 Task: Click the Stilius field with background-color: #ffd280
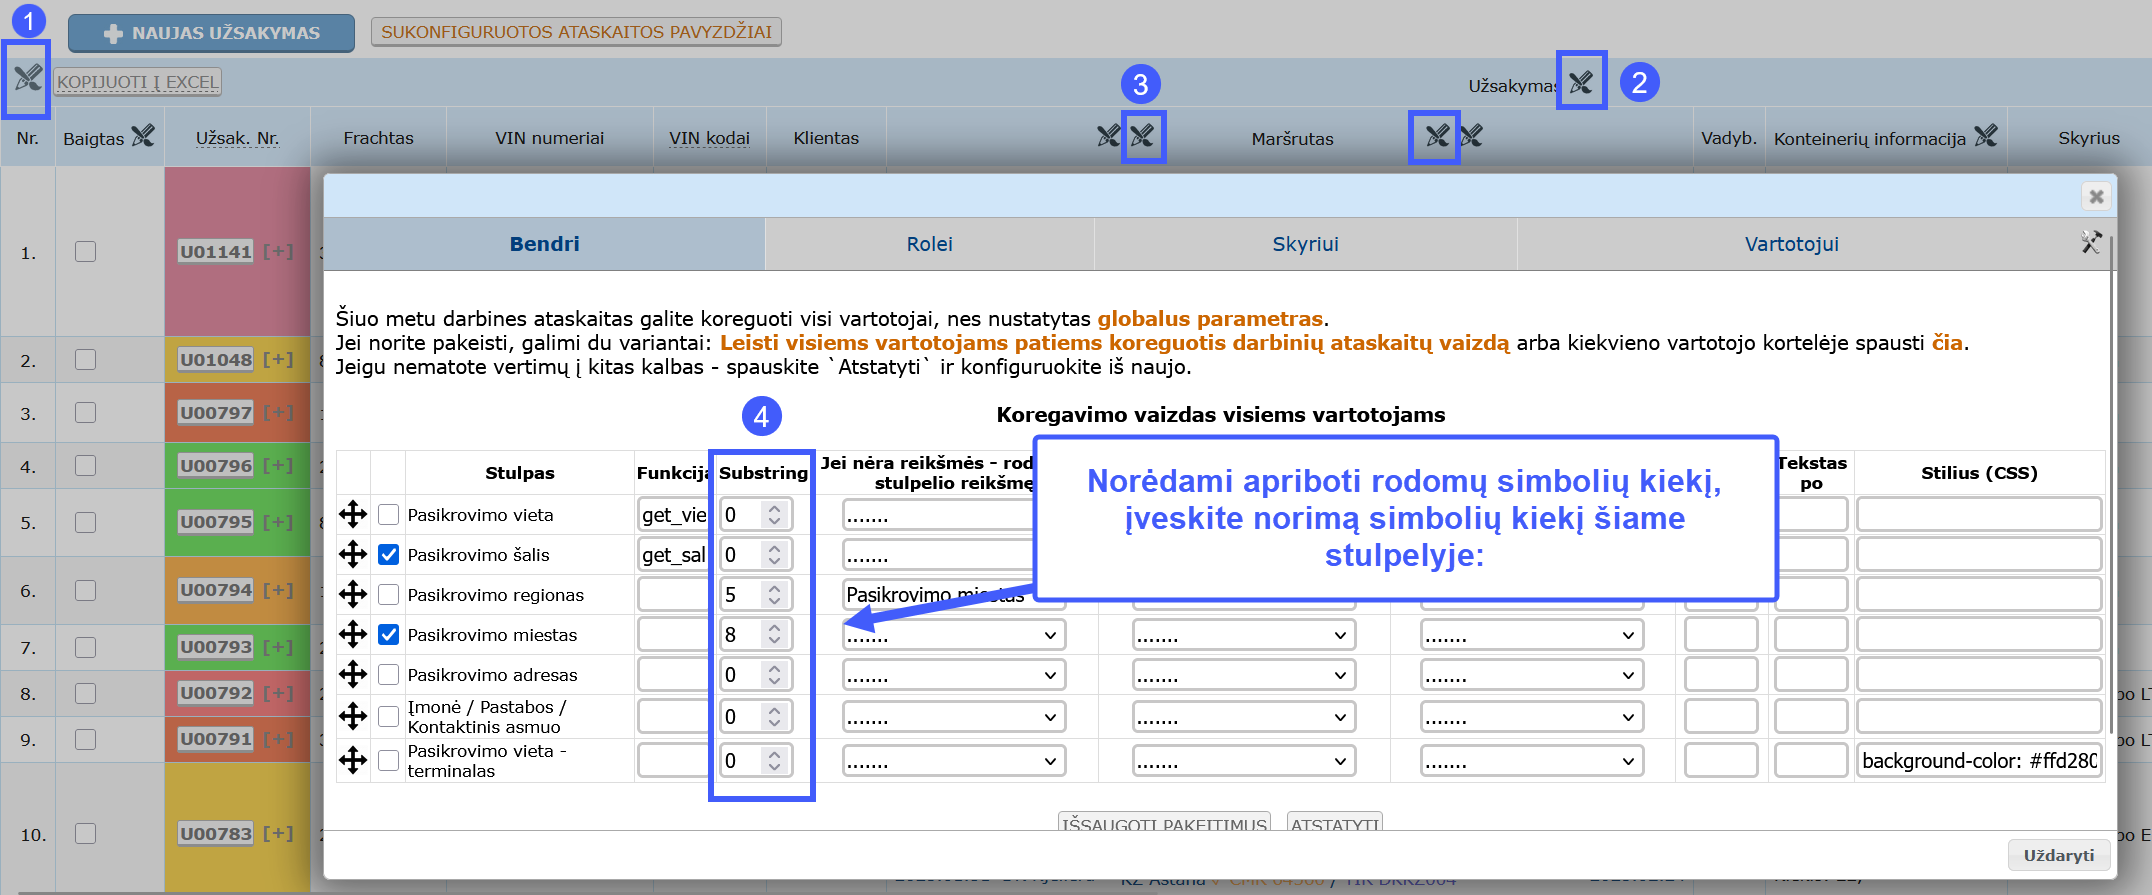tap(1979, 761)
